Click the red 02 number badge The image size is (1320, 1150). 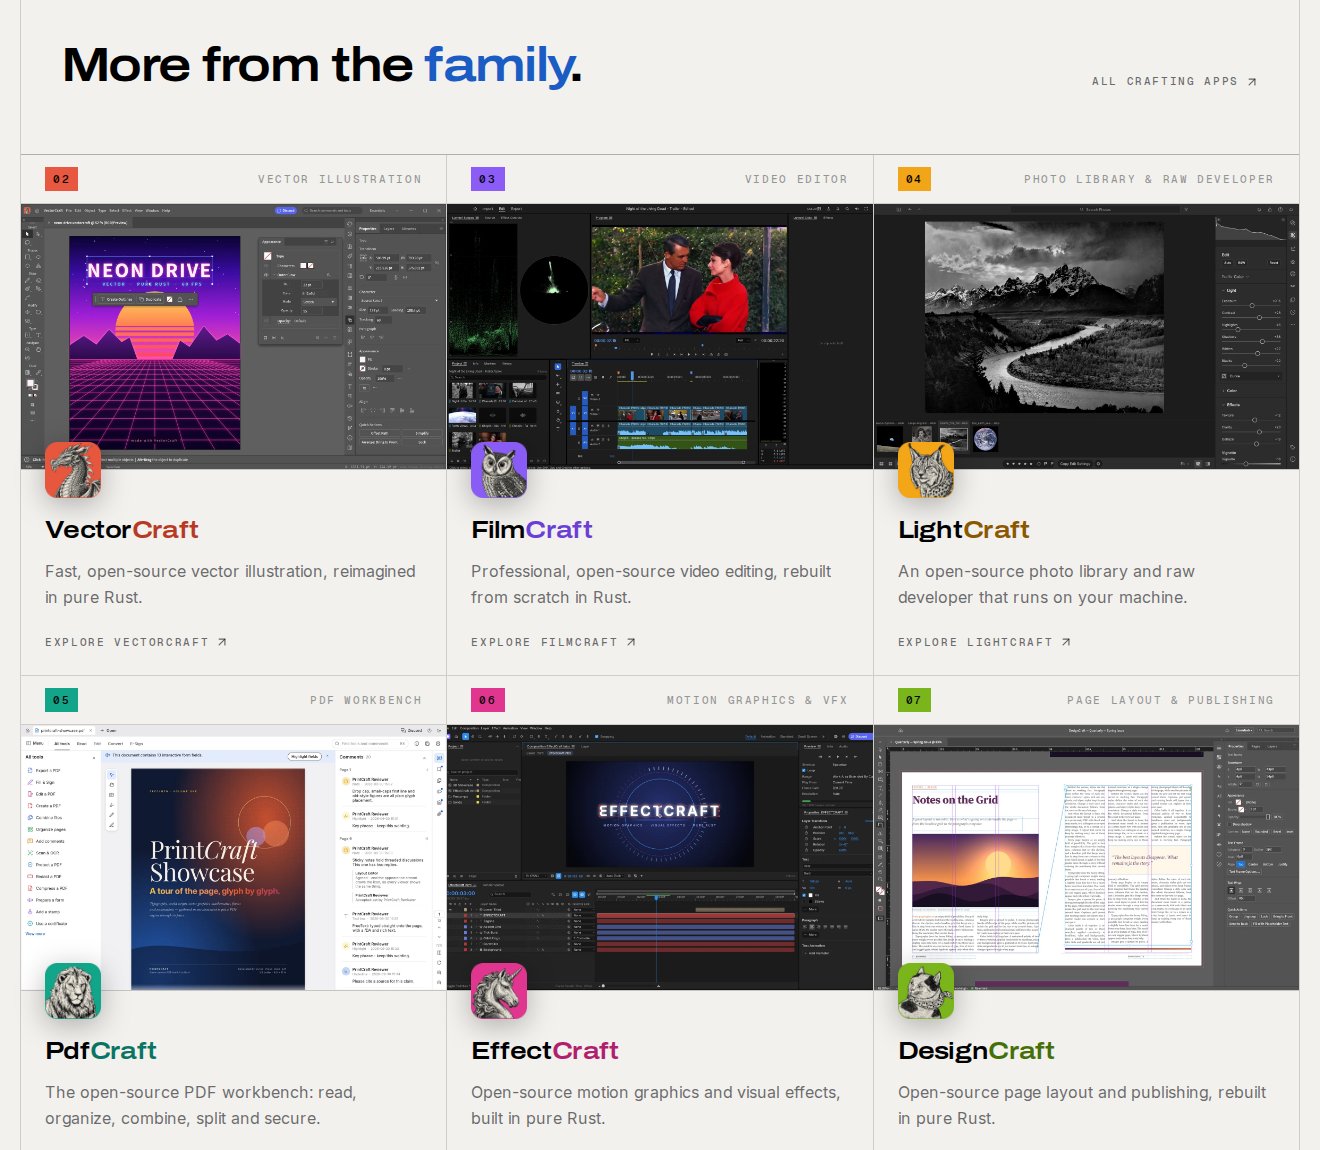[x=61, y=179]
